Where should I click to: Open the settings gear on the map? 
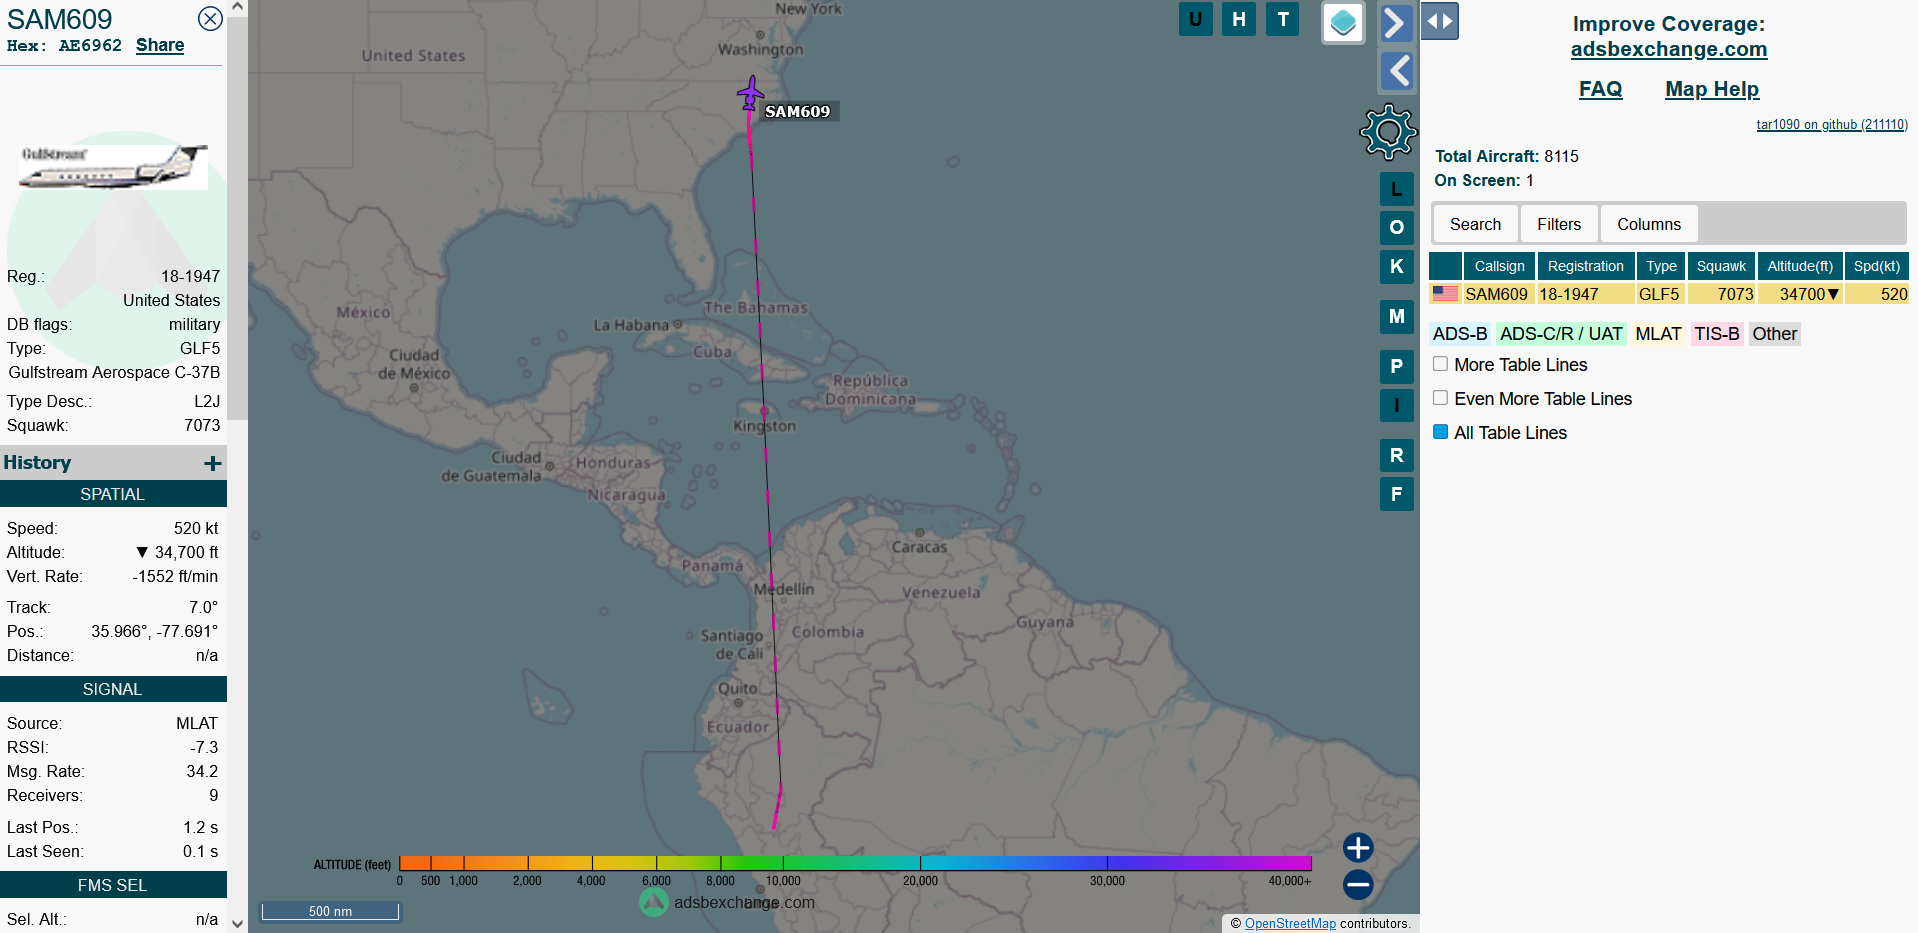click(1389, 131)
